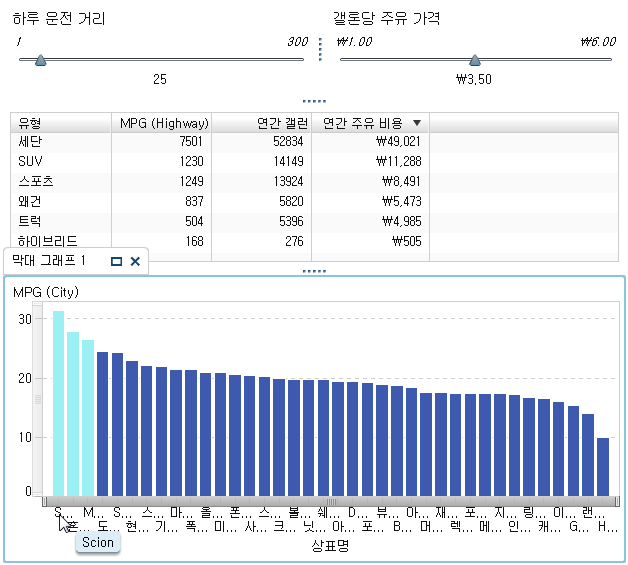
Task: Select the 막대 그래프 1 tab label
Action: 49,262
